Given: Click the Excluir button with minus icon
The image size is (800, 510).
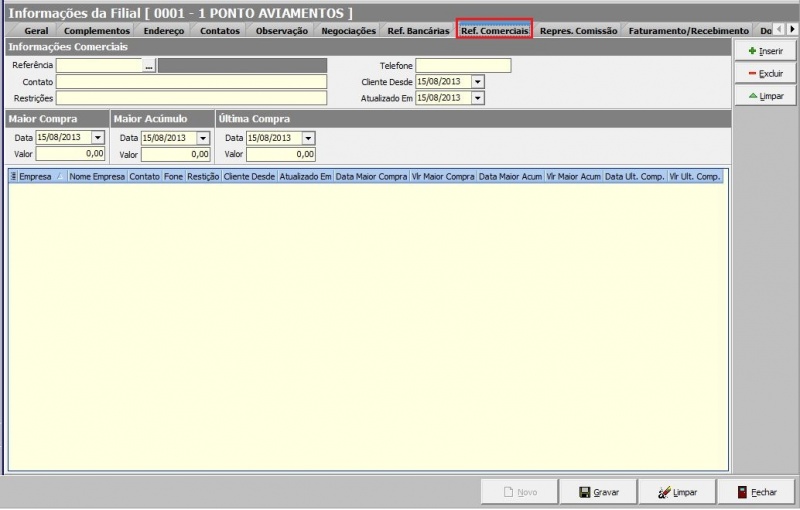Looking at the screenshot, I should pyautogui.click(x=765, y=73).
